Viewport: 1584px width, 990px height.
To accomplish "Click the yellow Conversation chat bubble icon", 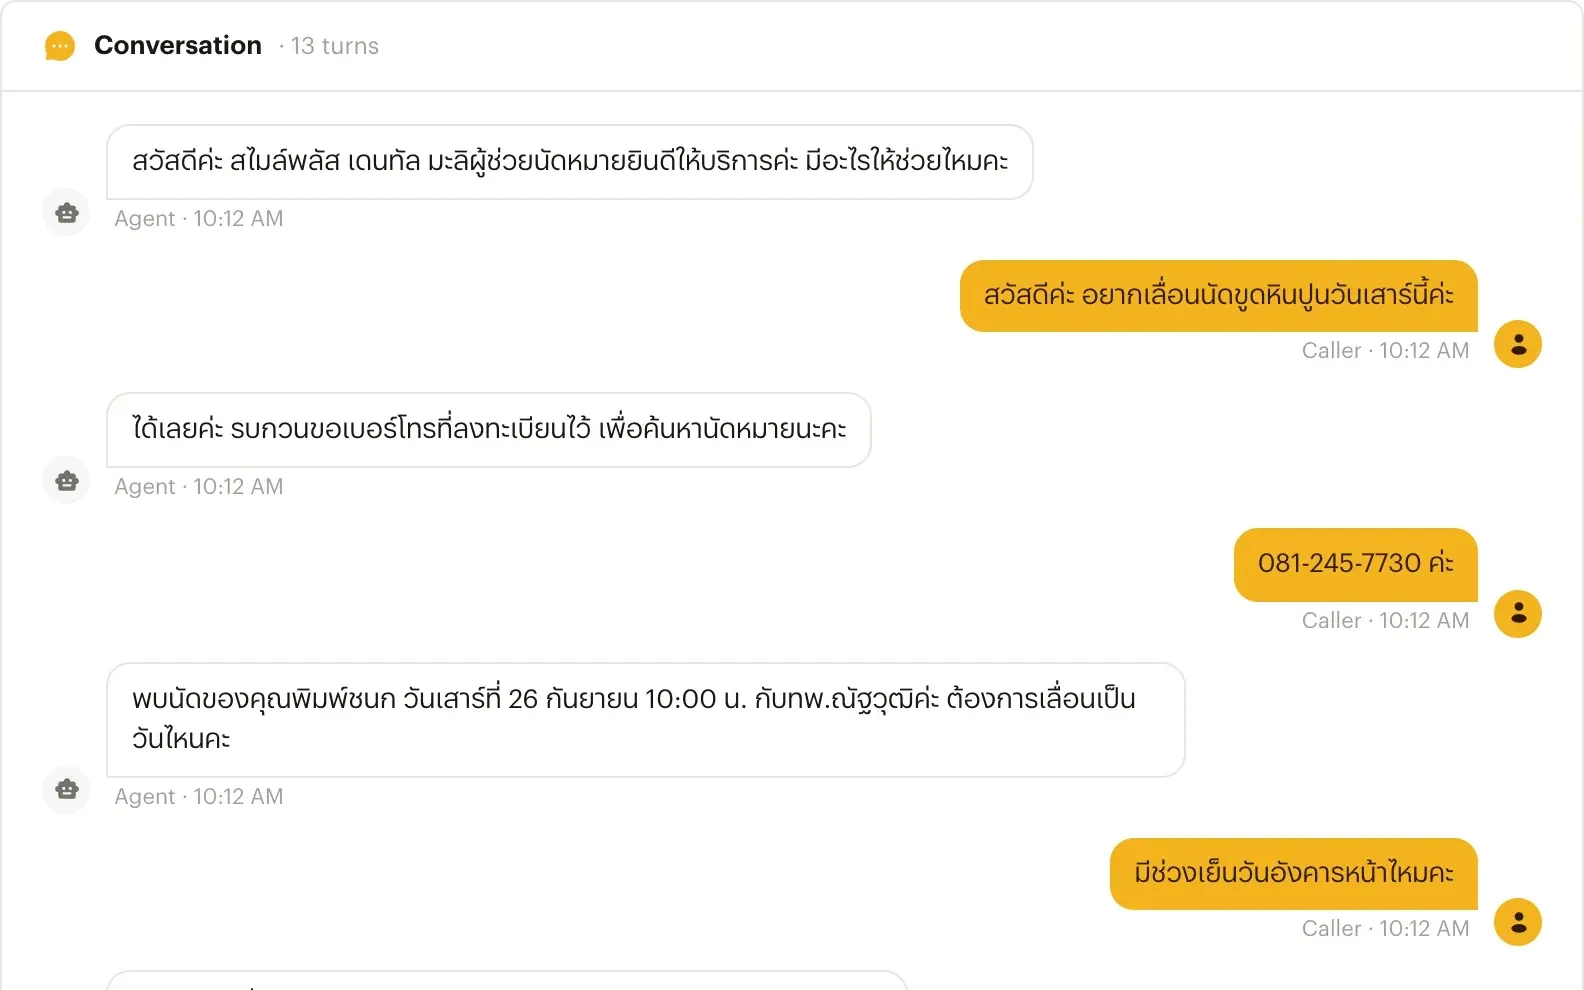I will [60, 46].
